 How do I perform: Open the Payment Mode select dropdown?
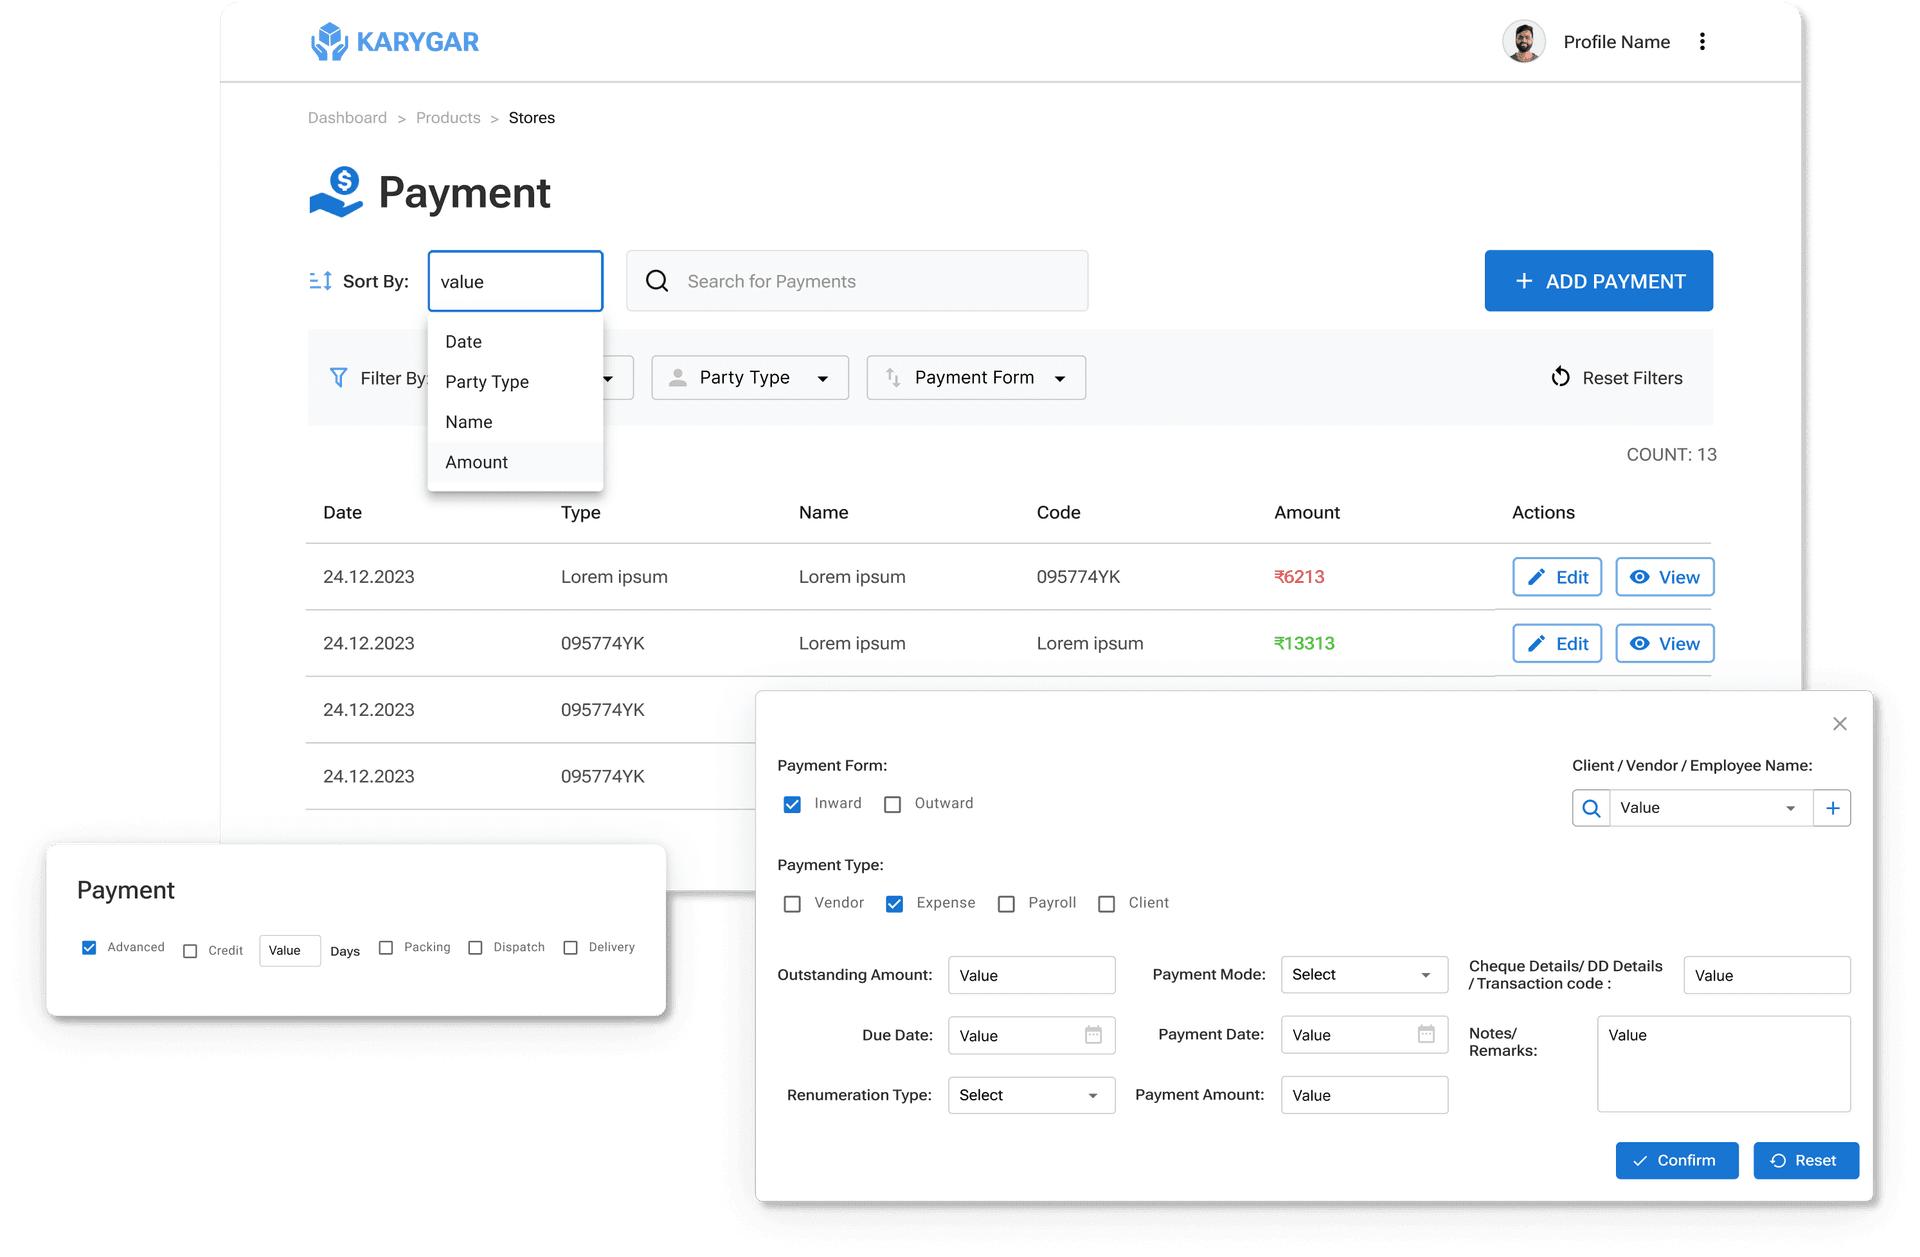click(1363, 975)
